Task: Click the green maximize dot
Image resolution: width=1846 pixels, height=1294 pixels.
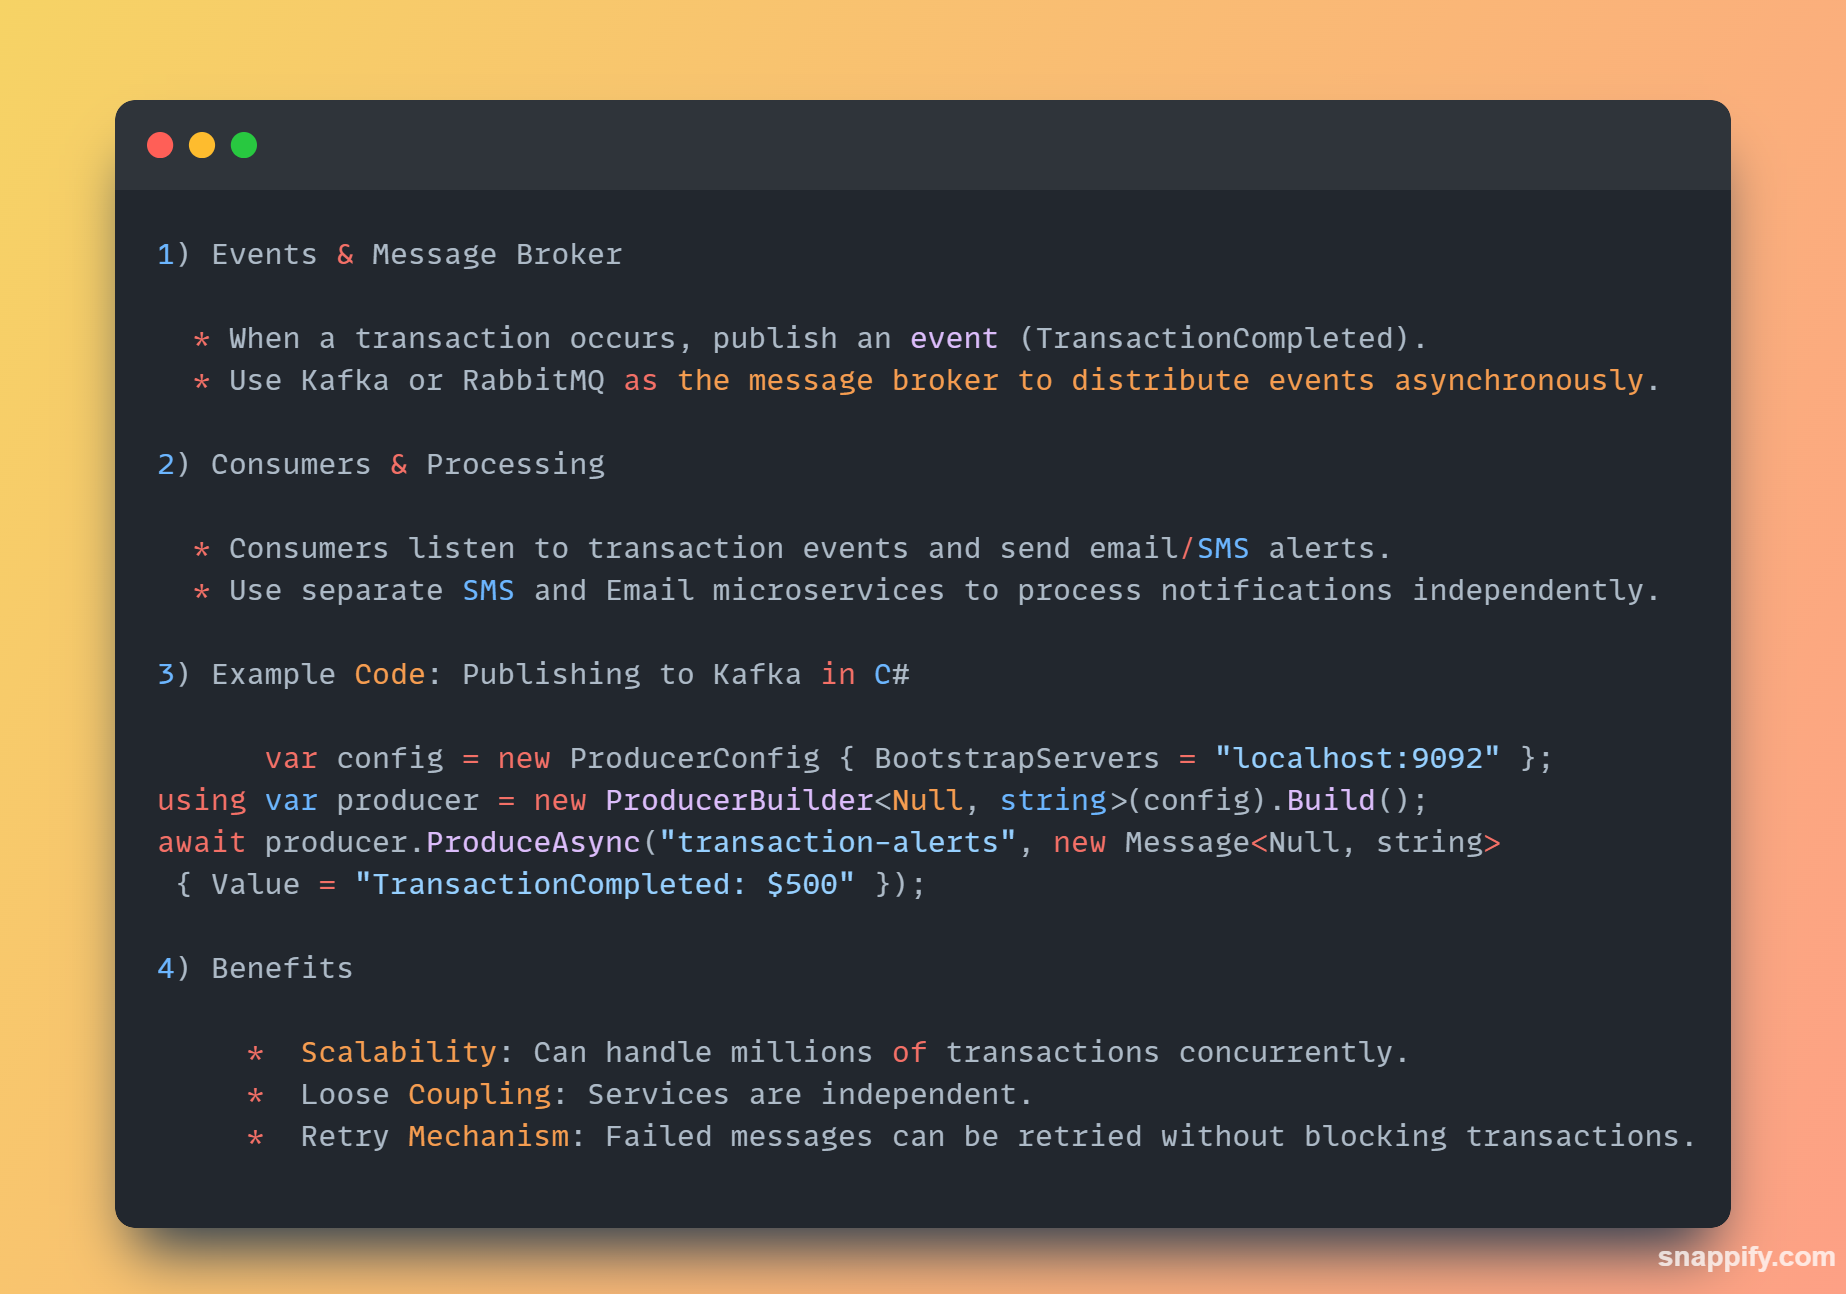Action: [x=244, y=145]
